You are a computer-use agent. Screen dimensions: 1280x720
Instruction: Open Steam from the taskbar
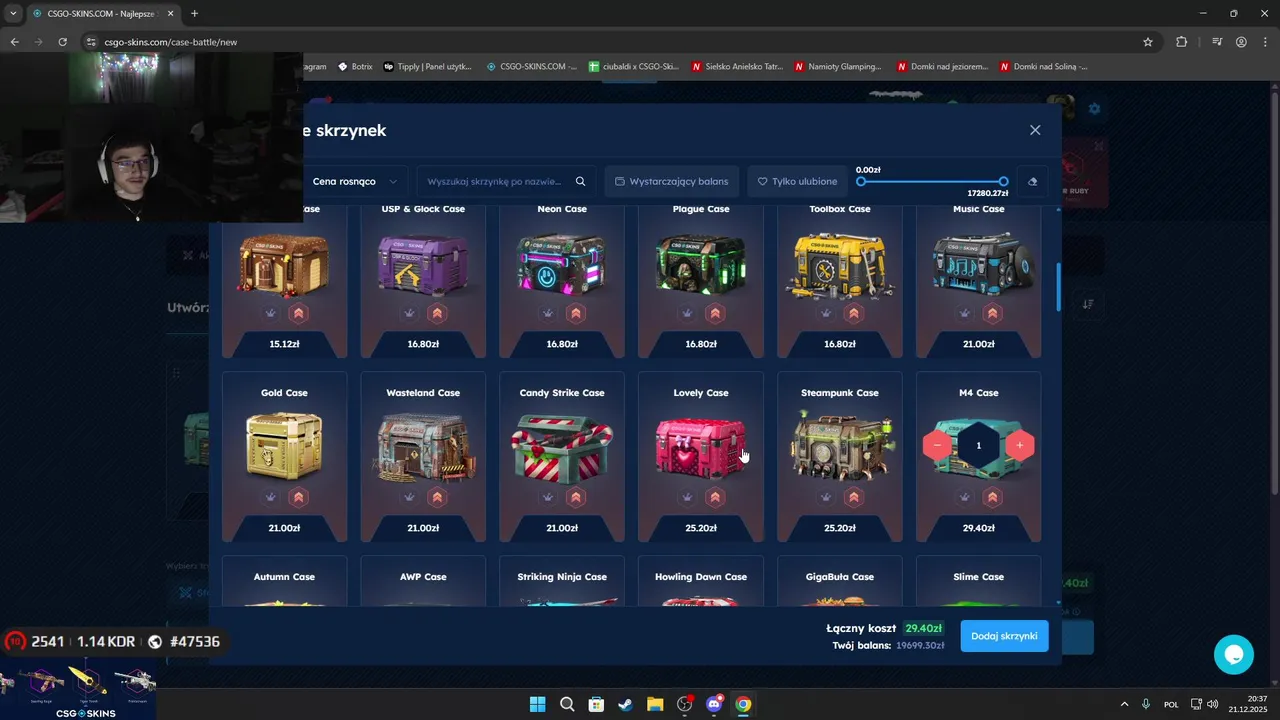[625, 704]
